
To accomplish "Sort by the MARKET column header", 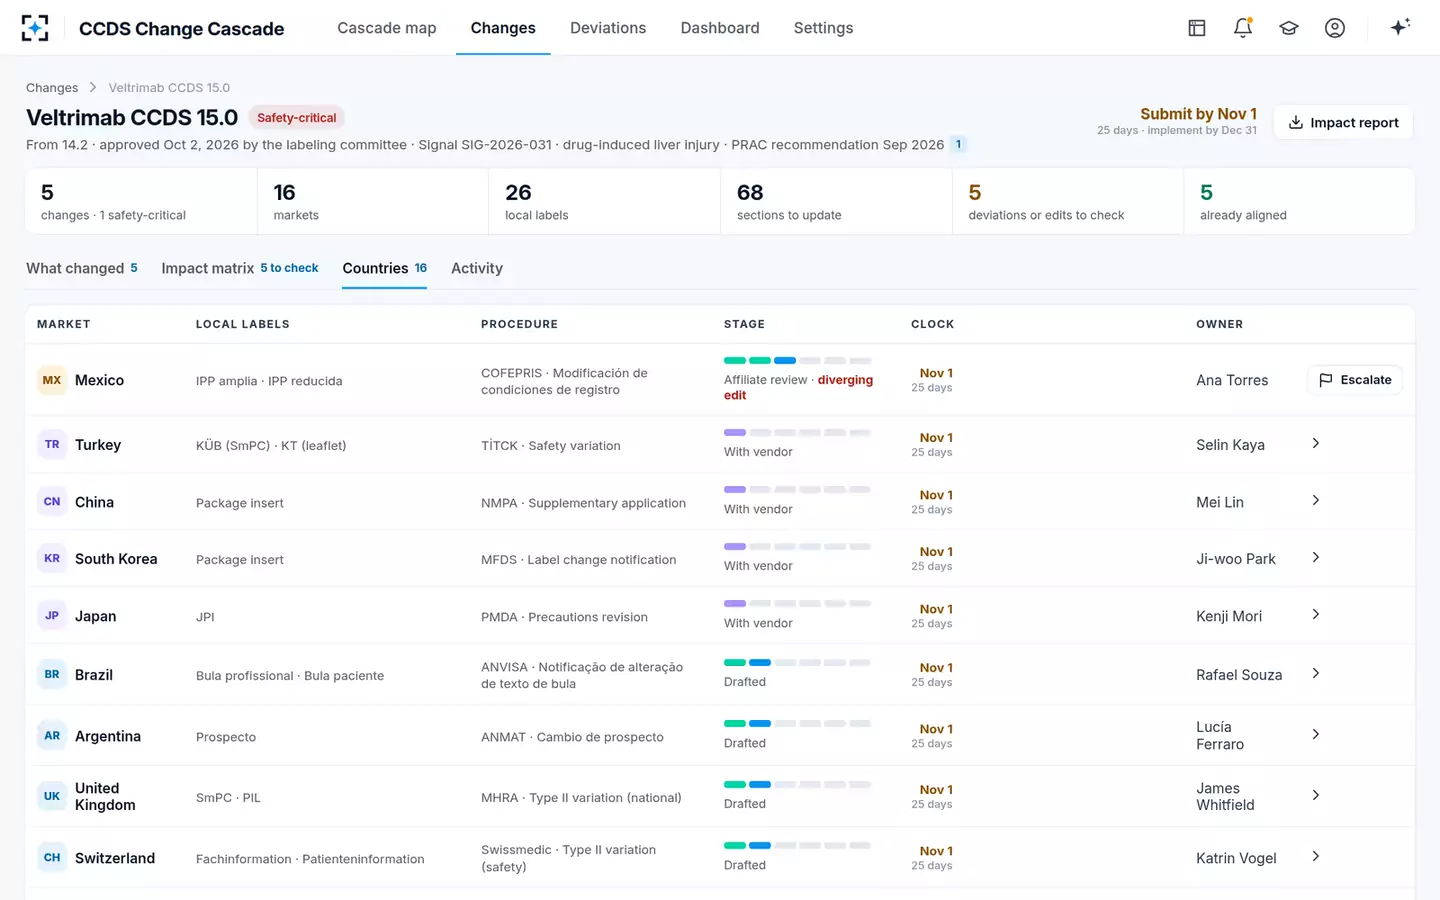I will 64,324.
